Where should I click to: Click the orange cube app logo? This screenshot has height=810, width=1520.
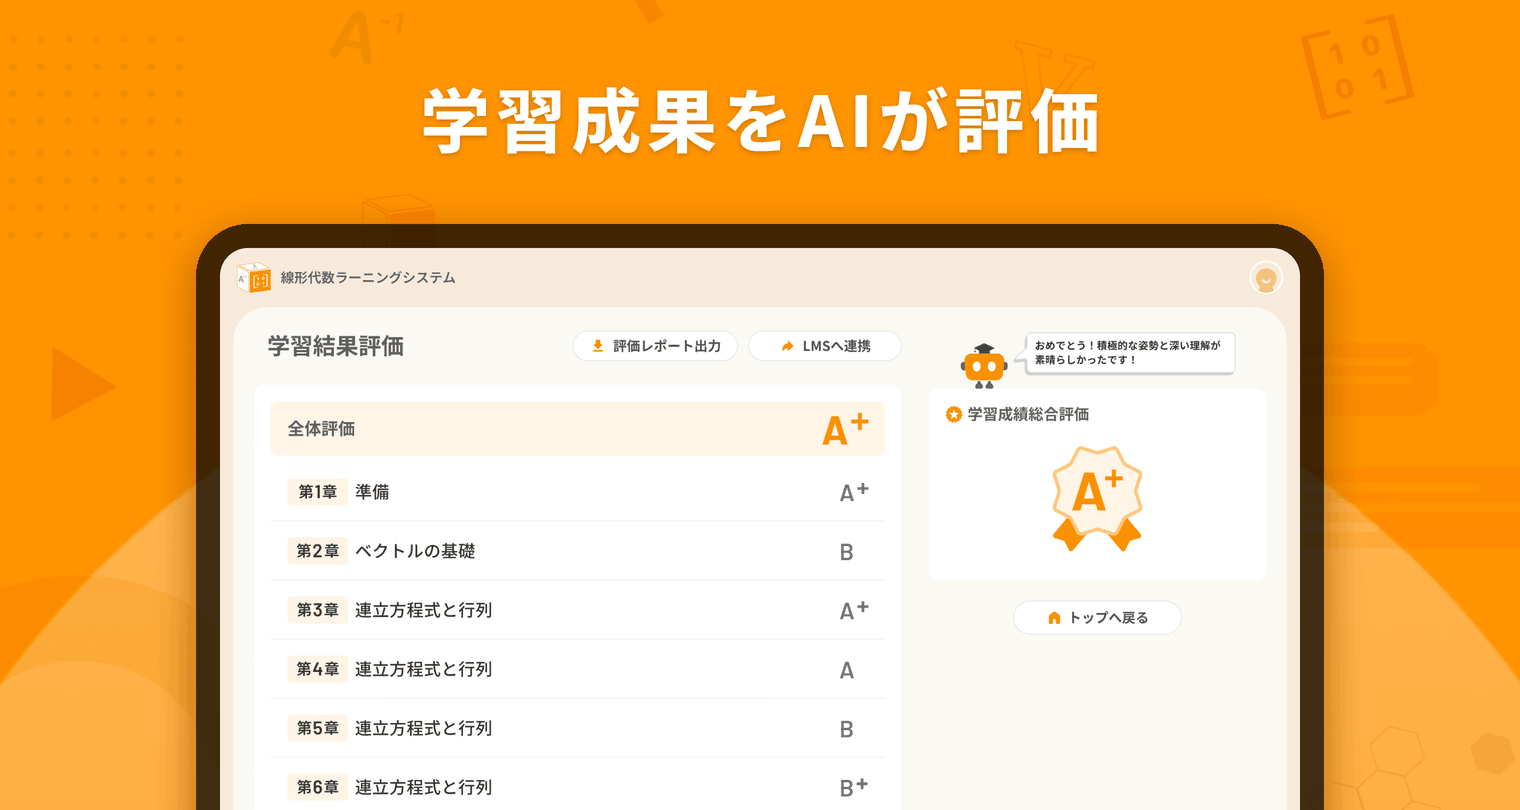coord(254,278)
